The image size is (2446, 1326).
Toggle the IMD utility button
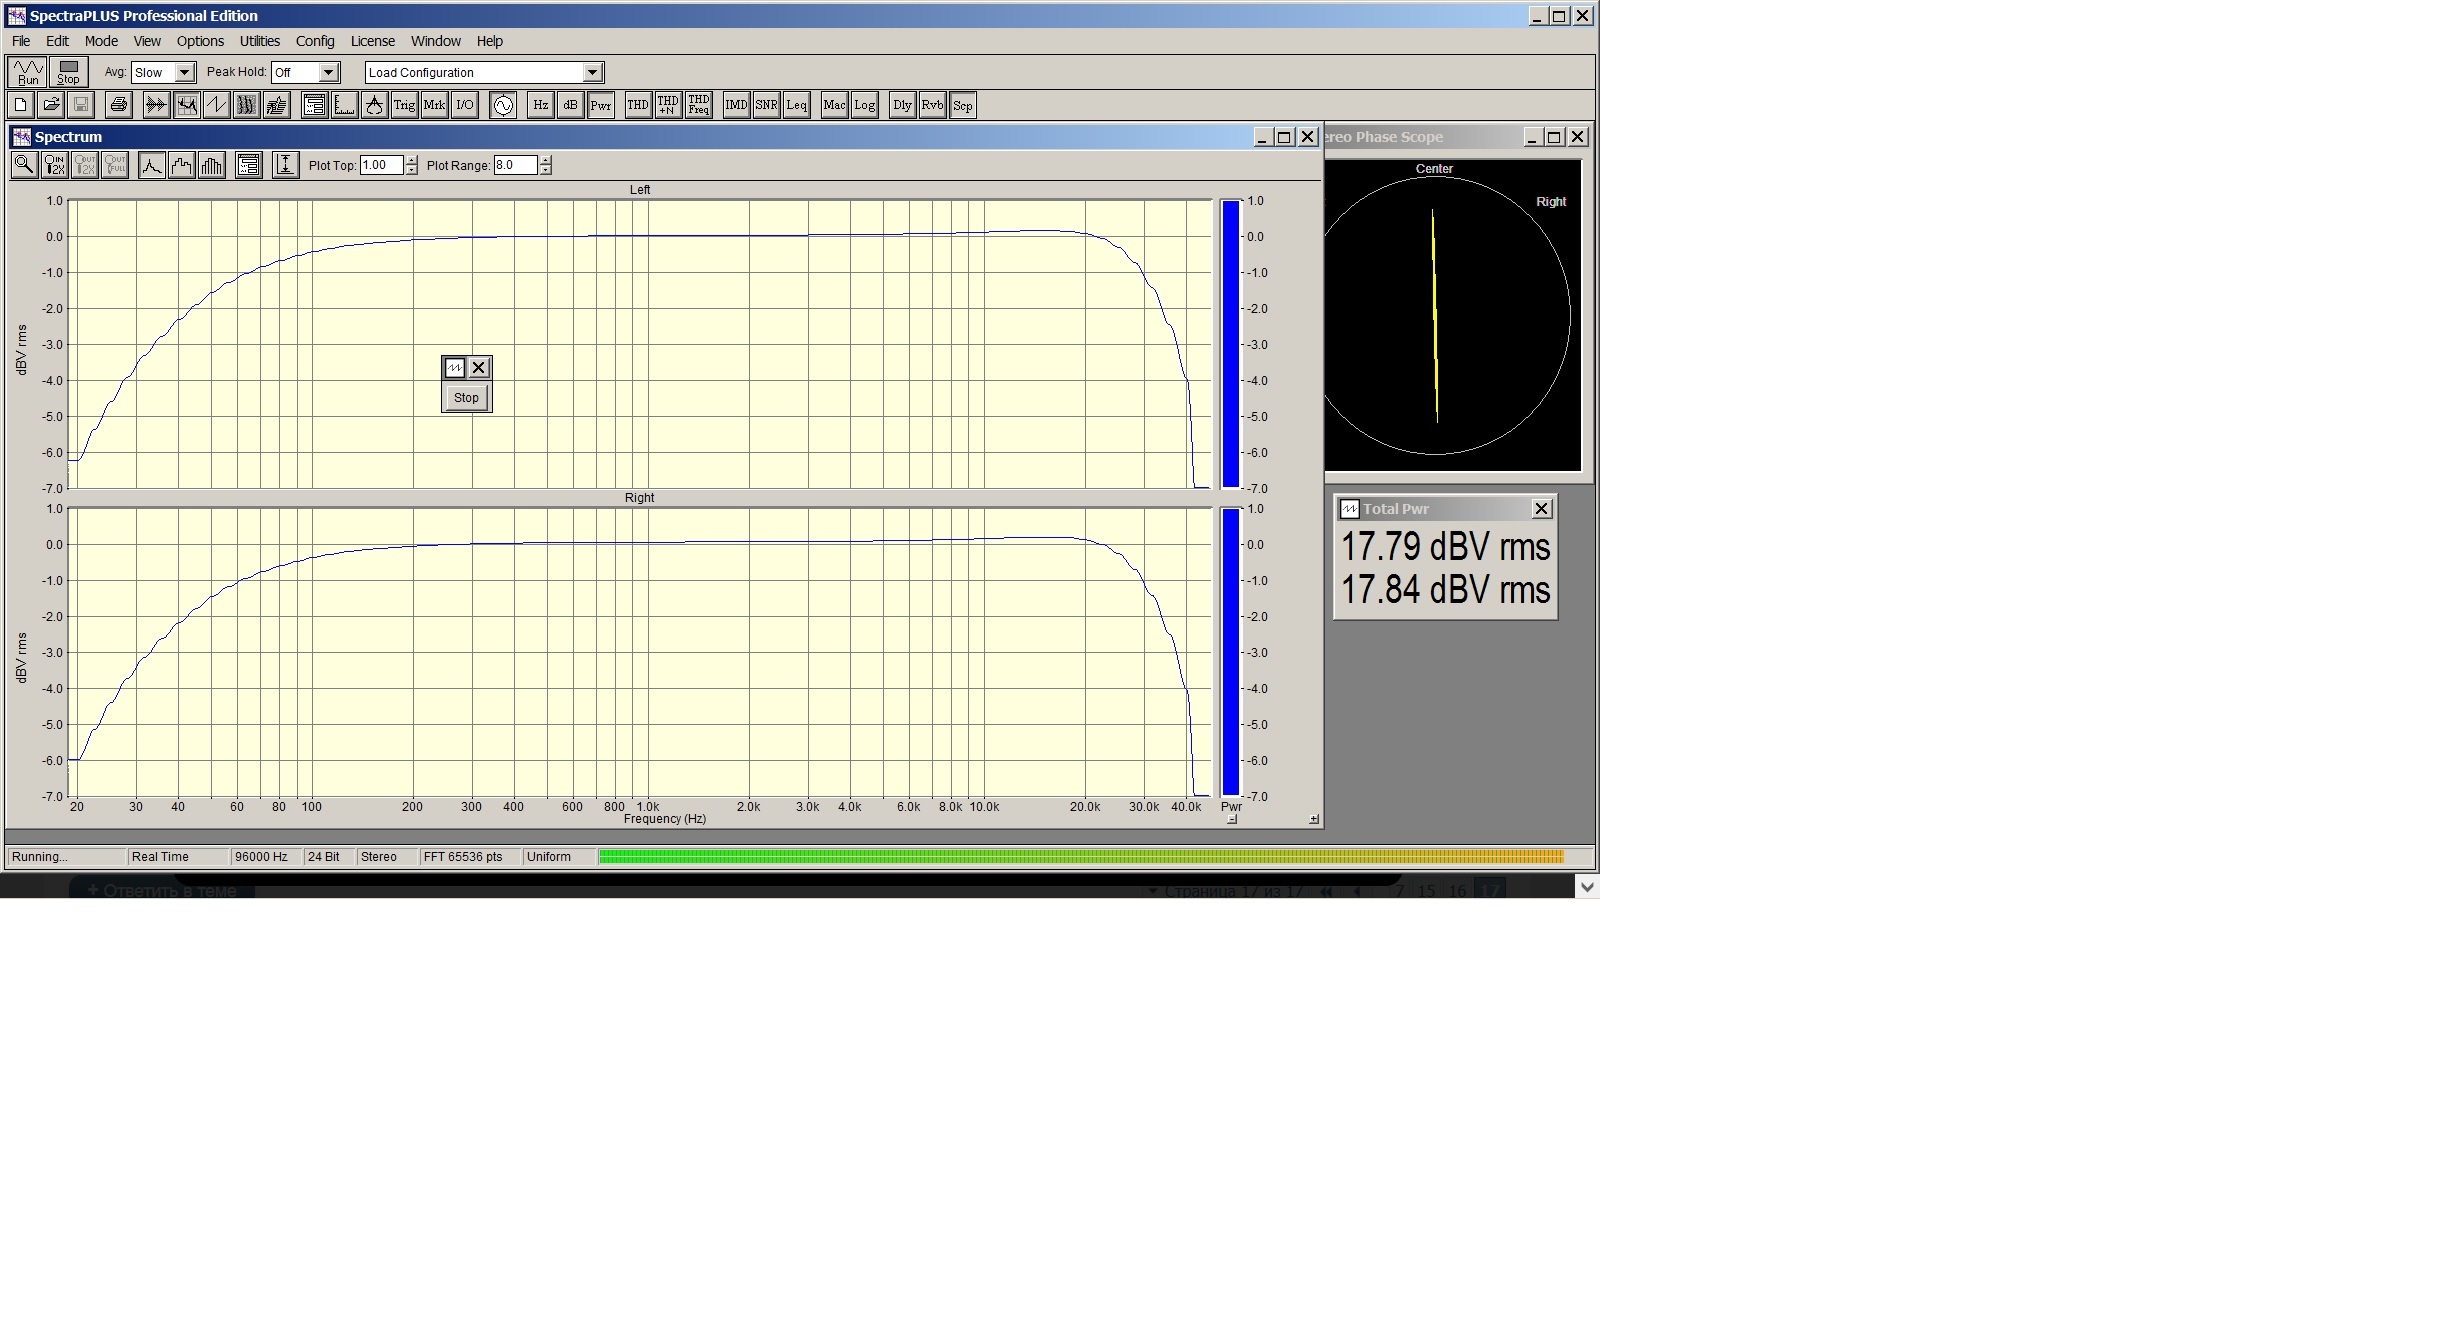pyautogui.click(x=736, y=105)
